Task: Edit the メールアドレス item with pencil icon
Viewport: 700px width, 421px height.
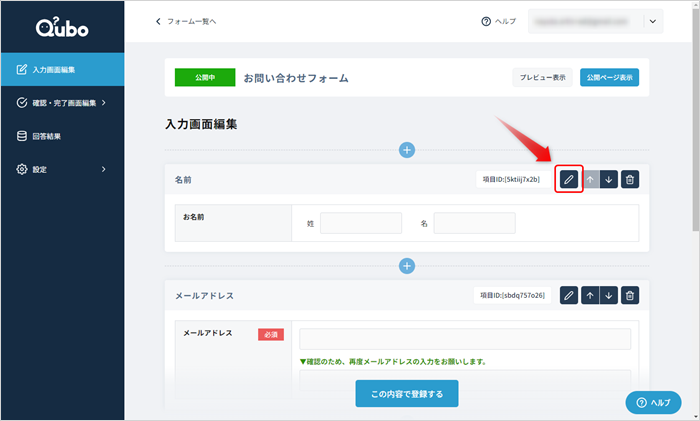Action: pos(569,295)
